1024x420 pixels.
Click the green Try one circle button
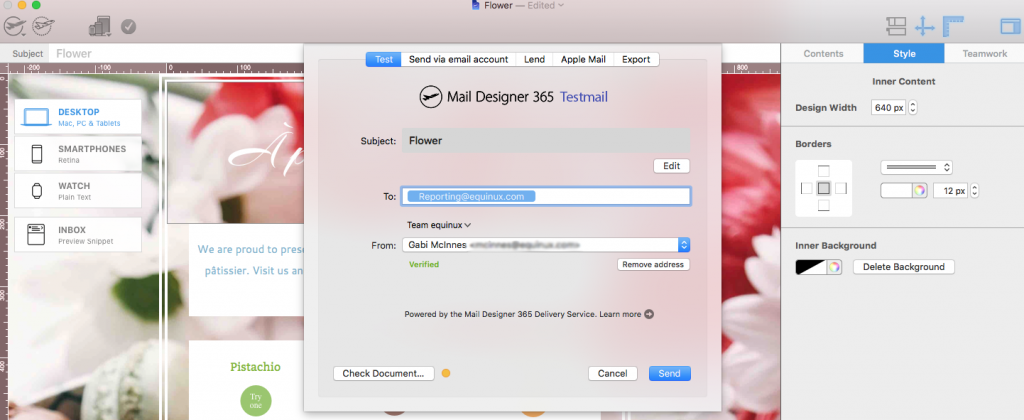point(255,400)
